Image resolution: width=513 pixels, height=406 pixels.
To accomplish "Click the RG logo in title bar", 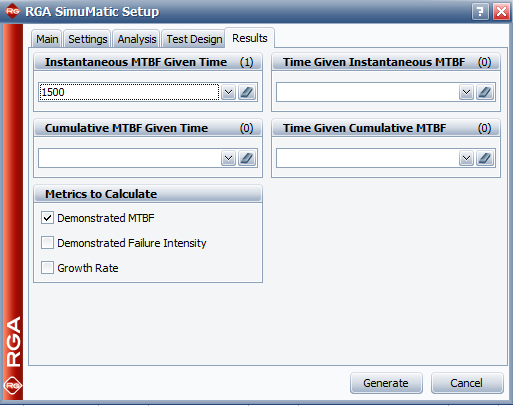I will (x=12, y=11).
